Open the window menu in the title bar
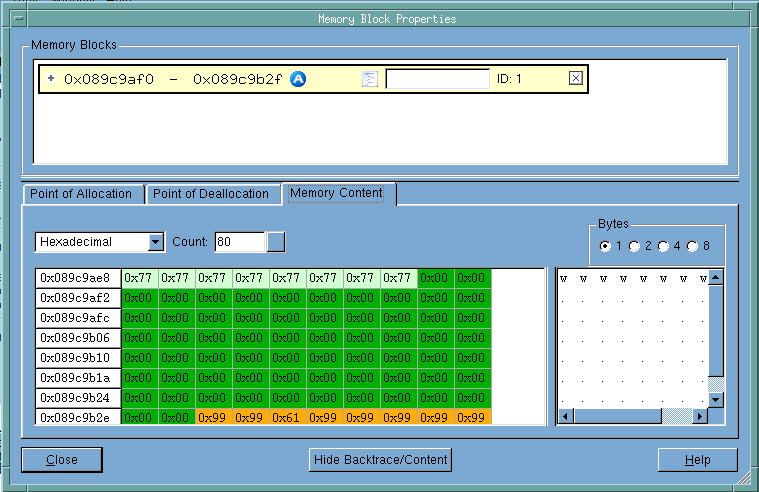759x492 pixels. pyautogui.click(x=20, y=18)
